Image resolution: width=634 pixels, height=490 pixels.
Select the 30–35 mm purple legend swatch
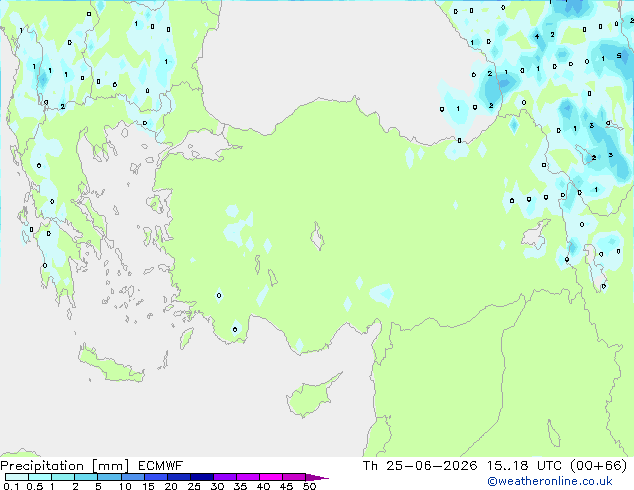[x=224, y=477]
